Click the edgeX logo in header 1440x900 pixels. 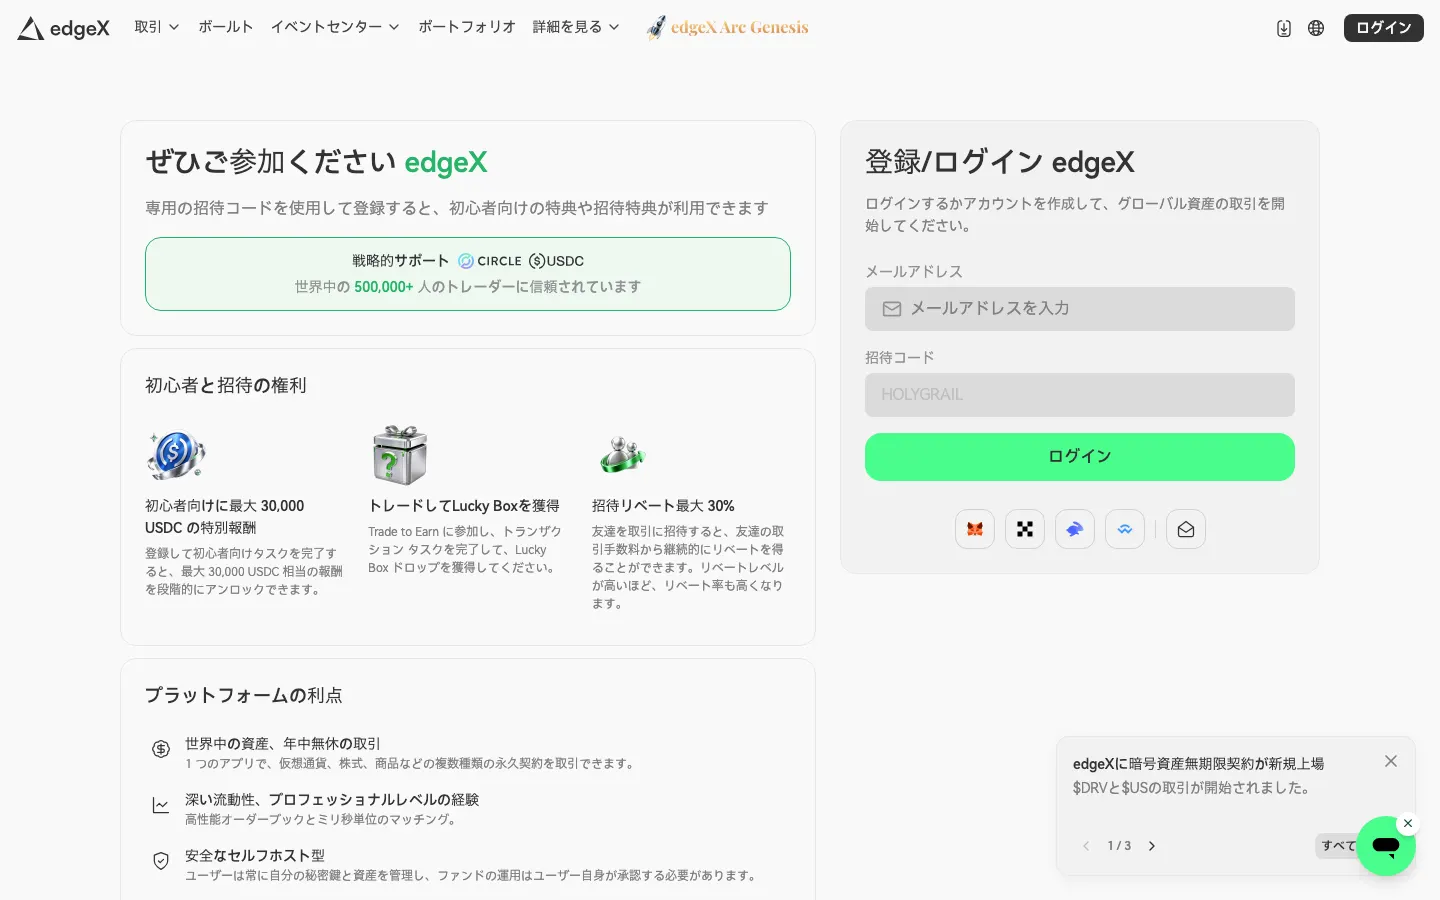click(64, 28)
